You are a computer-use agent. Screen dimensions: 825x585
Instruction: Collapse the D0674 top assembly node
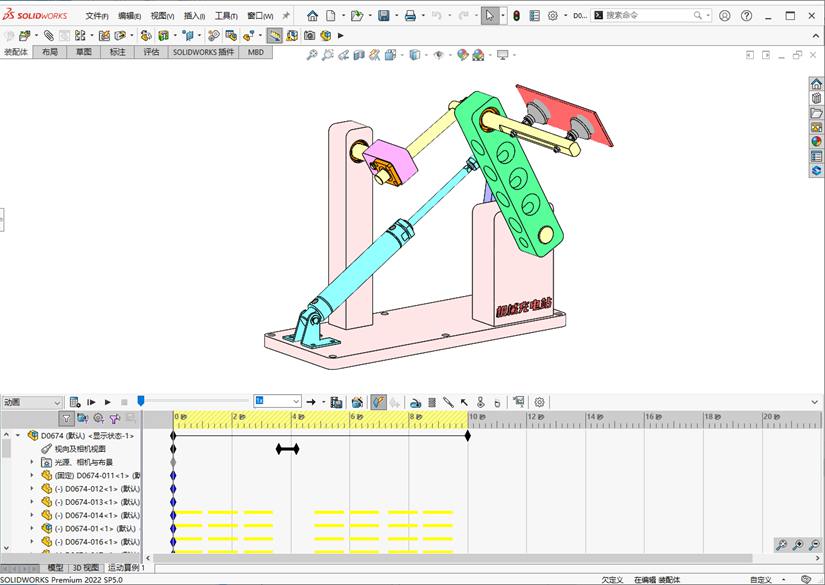pyautogui.click(x=18, y=436)
